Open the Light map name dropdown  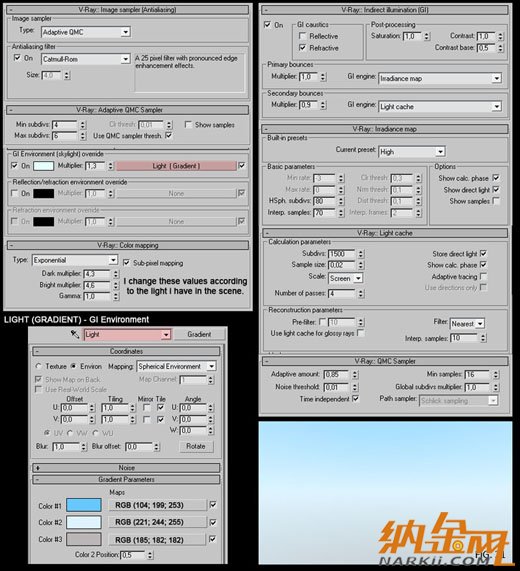pos(127,334)
